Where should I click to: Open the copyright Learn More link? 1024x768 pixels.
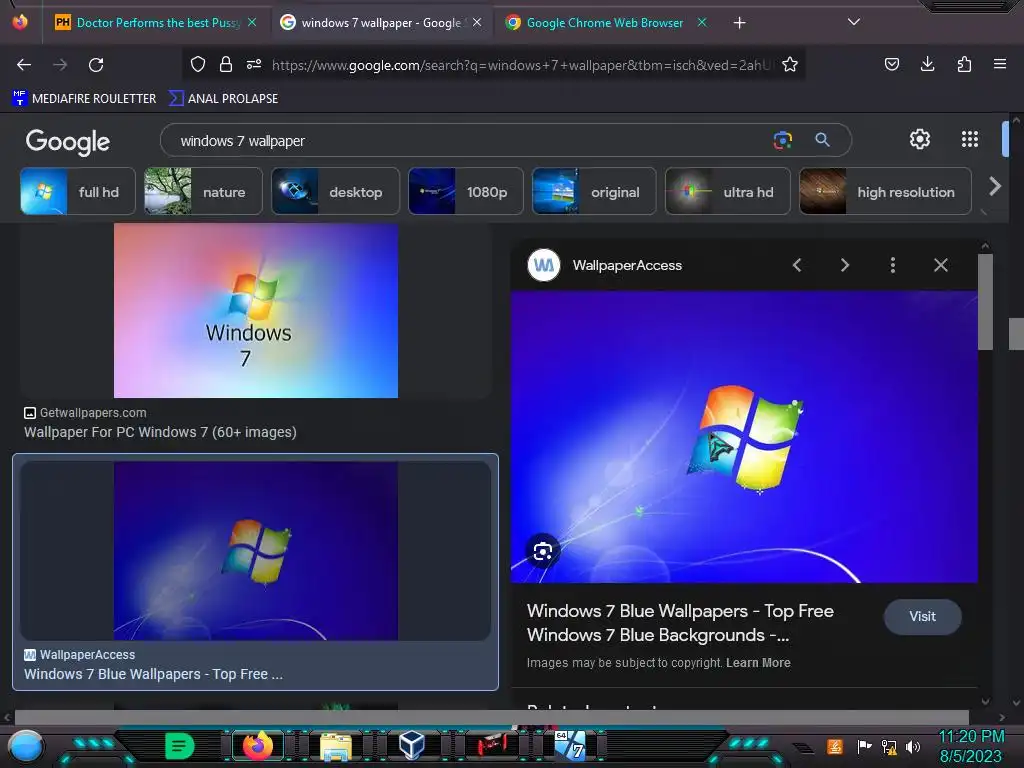click(x=758, y=663)
